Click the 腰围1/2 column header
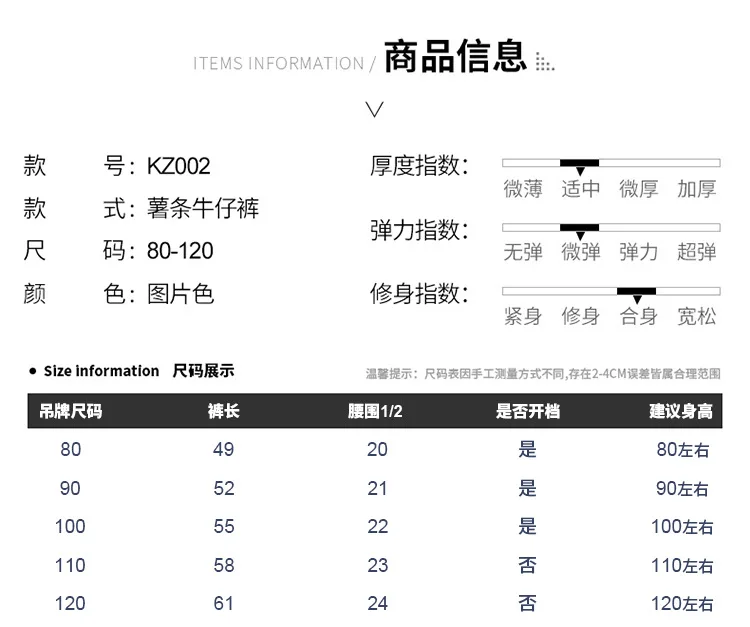 [x=375, y=411]
